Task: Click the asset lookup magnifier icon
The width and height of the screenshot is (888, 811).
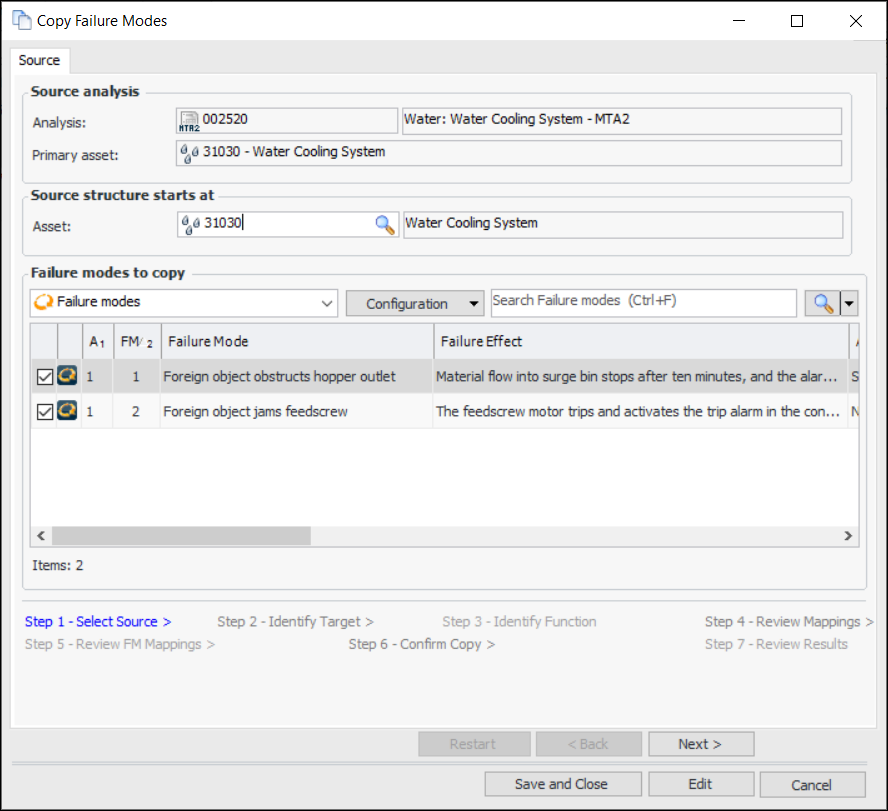Action: pos(385,225)
